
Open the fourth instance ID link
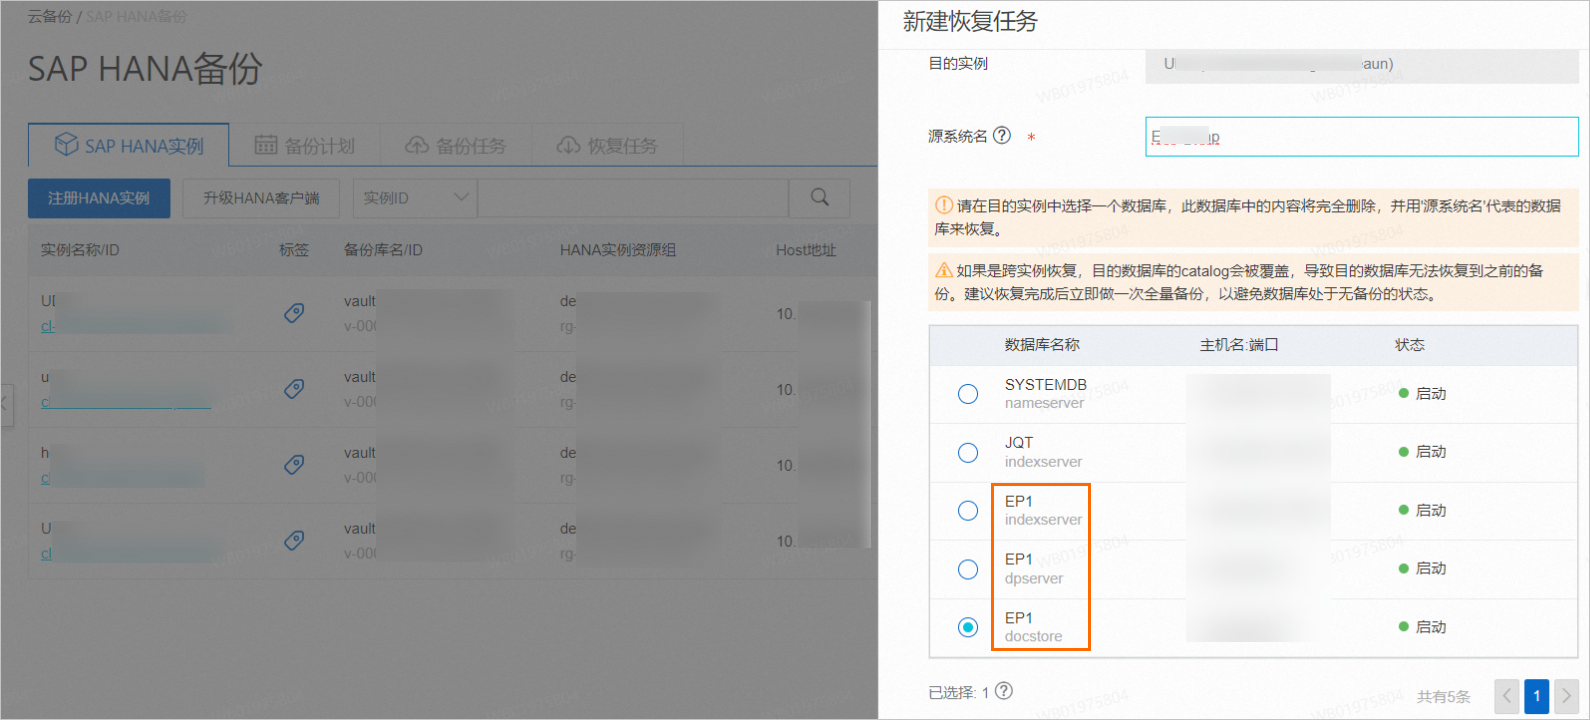pyautogui.click(x=133, y=554)
